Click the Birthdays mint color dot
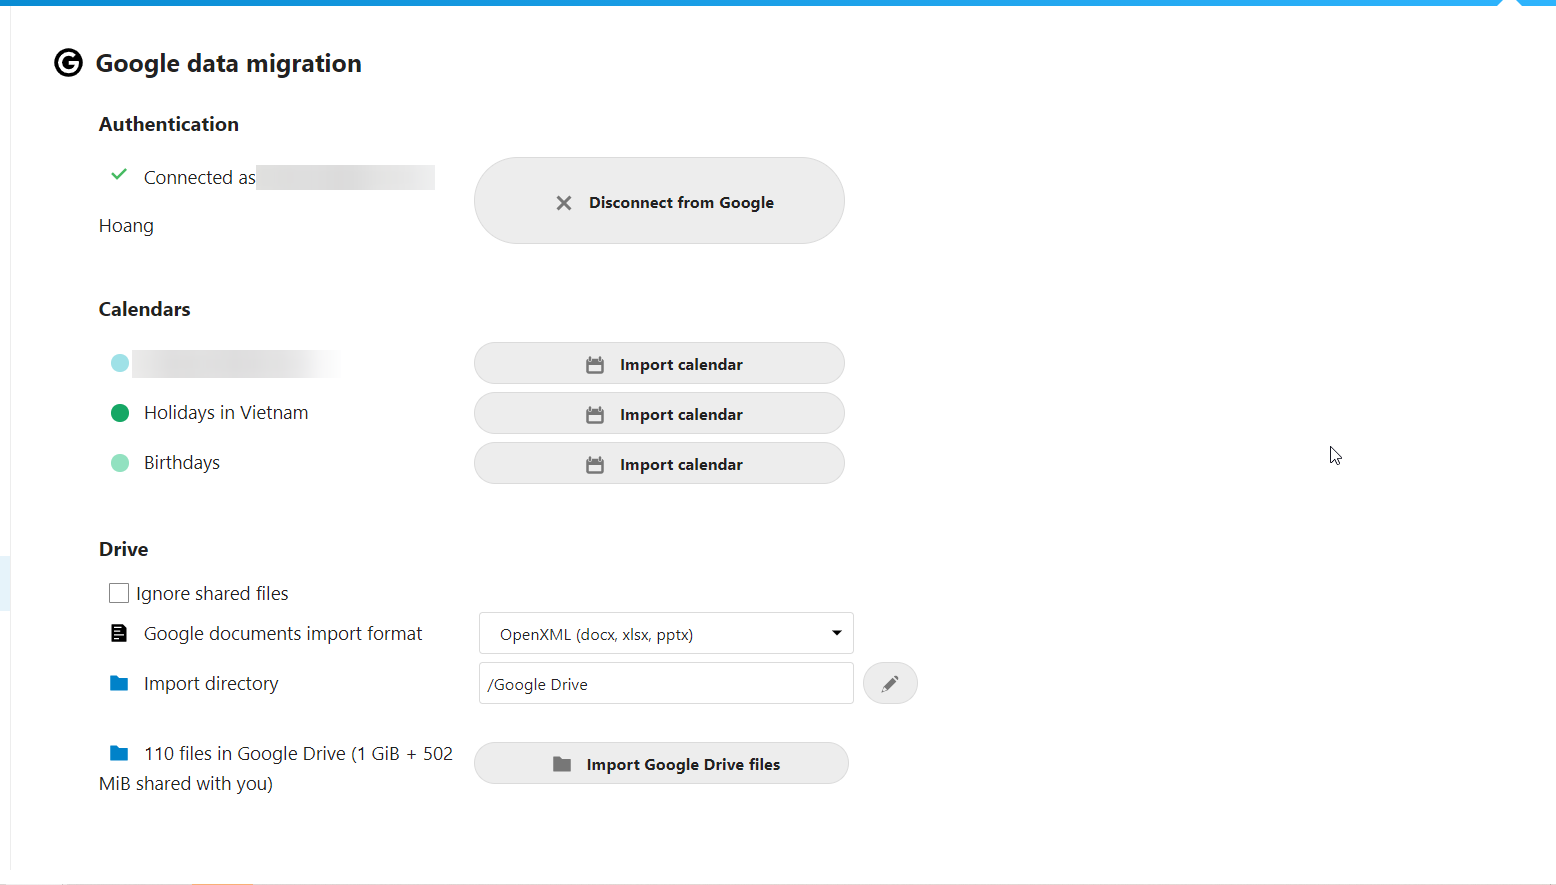The height and width of the screenshot is (885, 1556). pyautogui.click(x=120, y=463)
